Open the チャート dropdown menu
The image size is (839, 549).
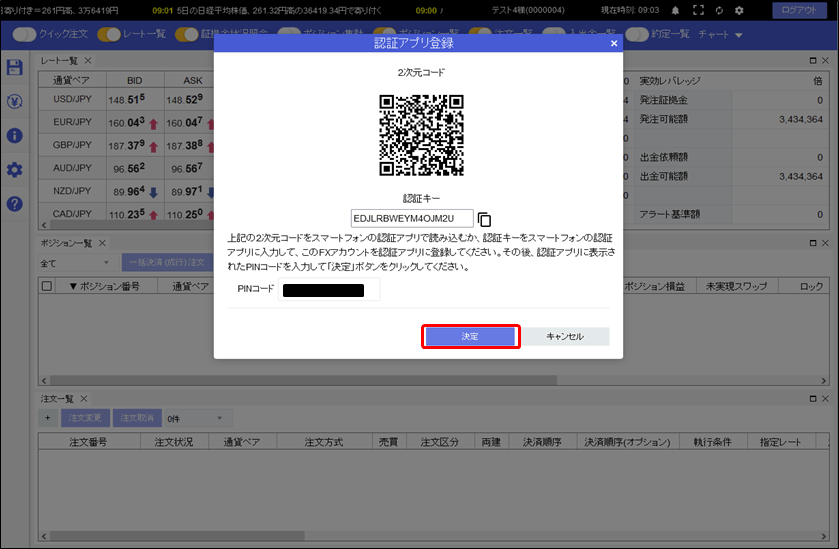pos(720,34)
